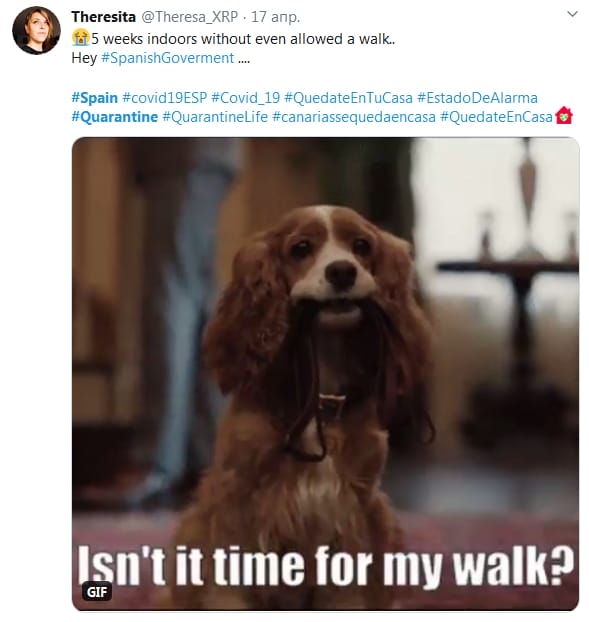Open the #QuedateEnCasa hashtag

click(496, 117)
